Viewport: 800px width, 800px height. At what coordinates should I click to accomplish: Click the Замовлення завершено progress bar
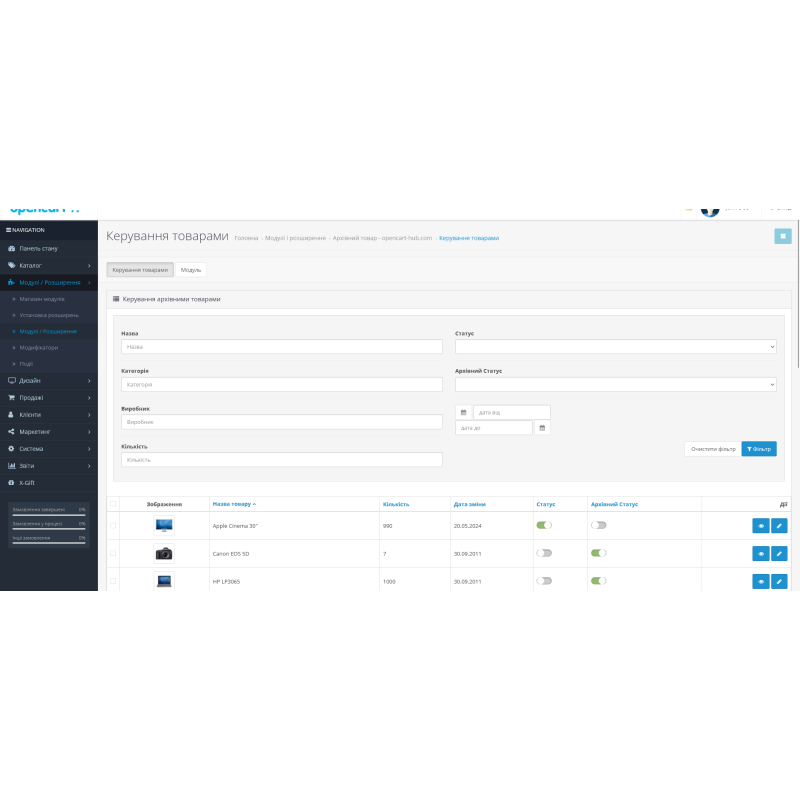pyautogui.click(x=49, y=513)
